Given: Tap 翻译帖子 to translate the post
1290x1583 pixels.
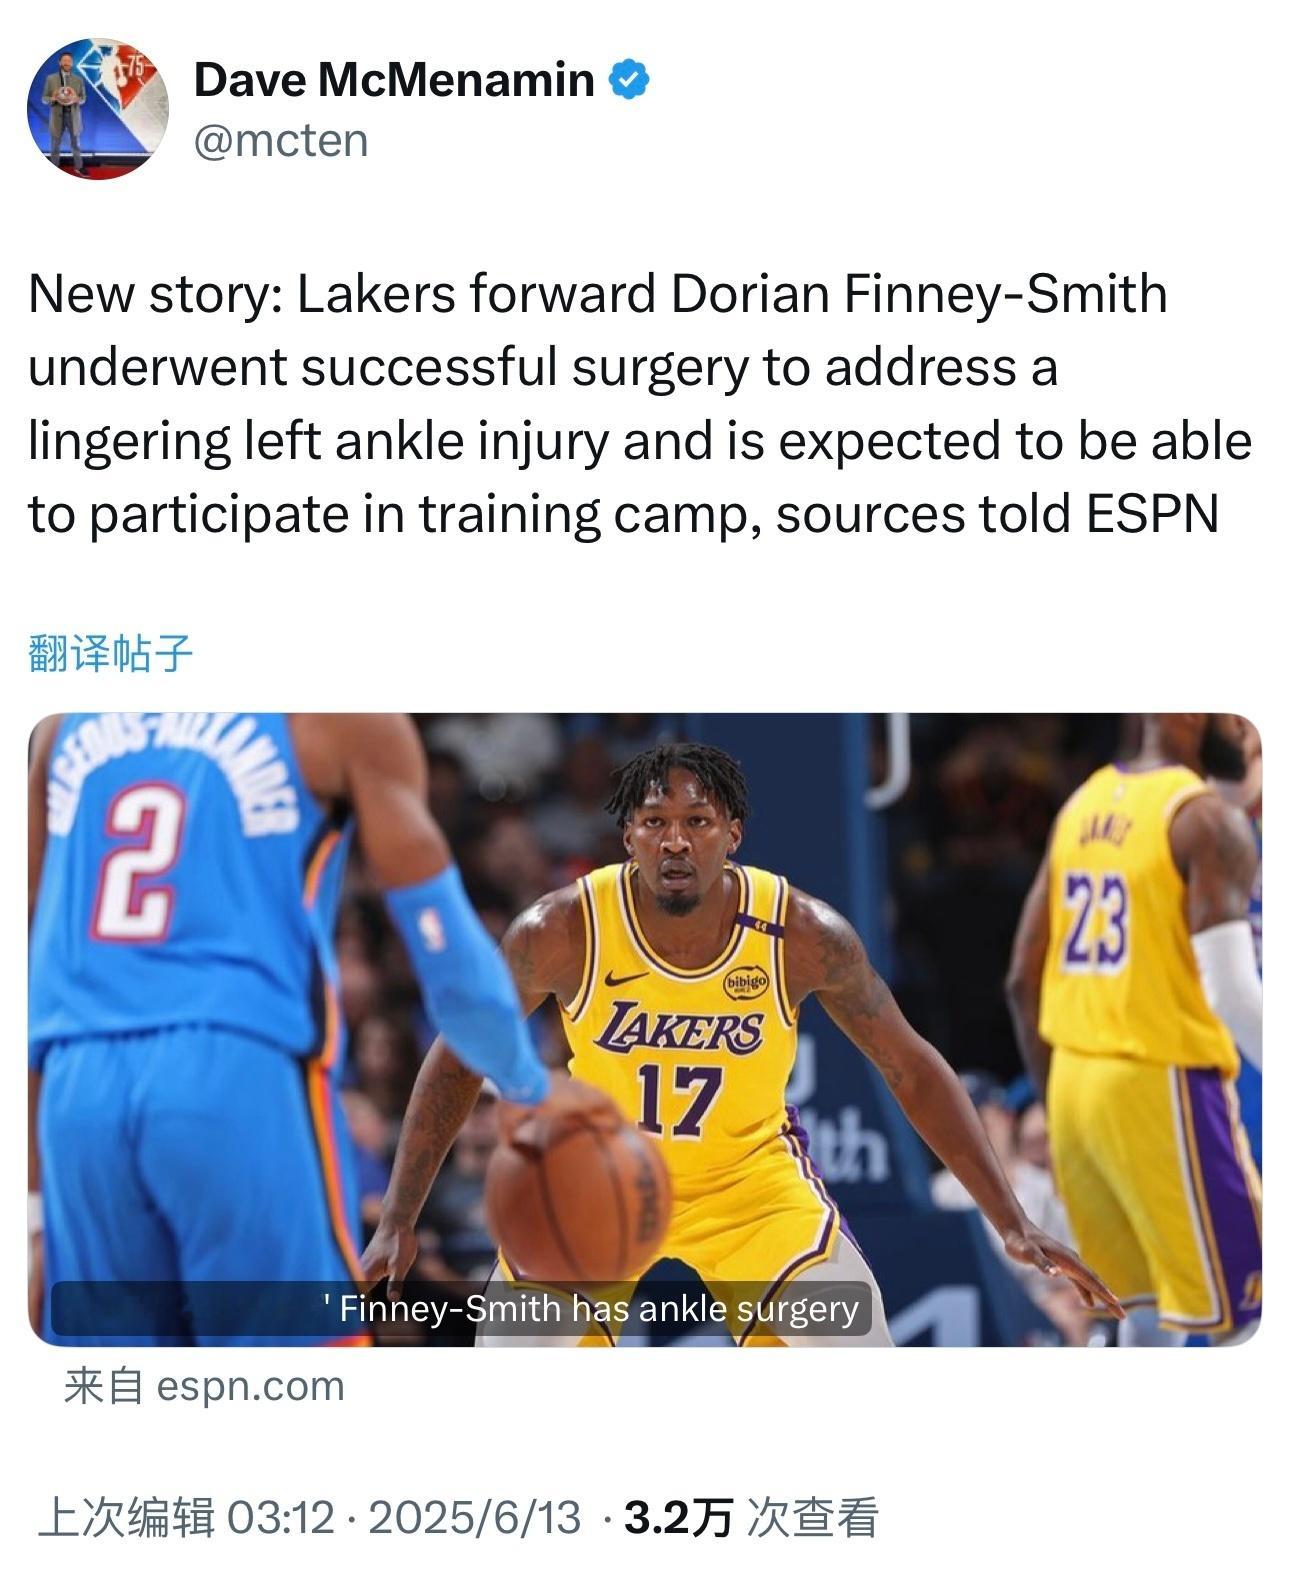Looking at the screenshot, I should 110,653.
